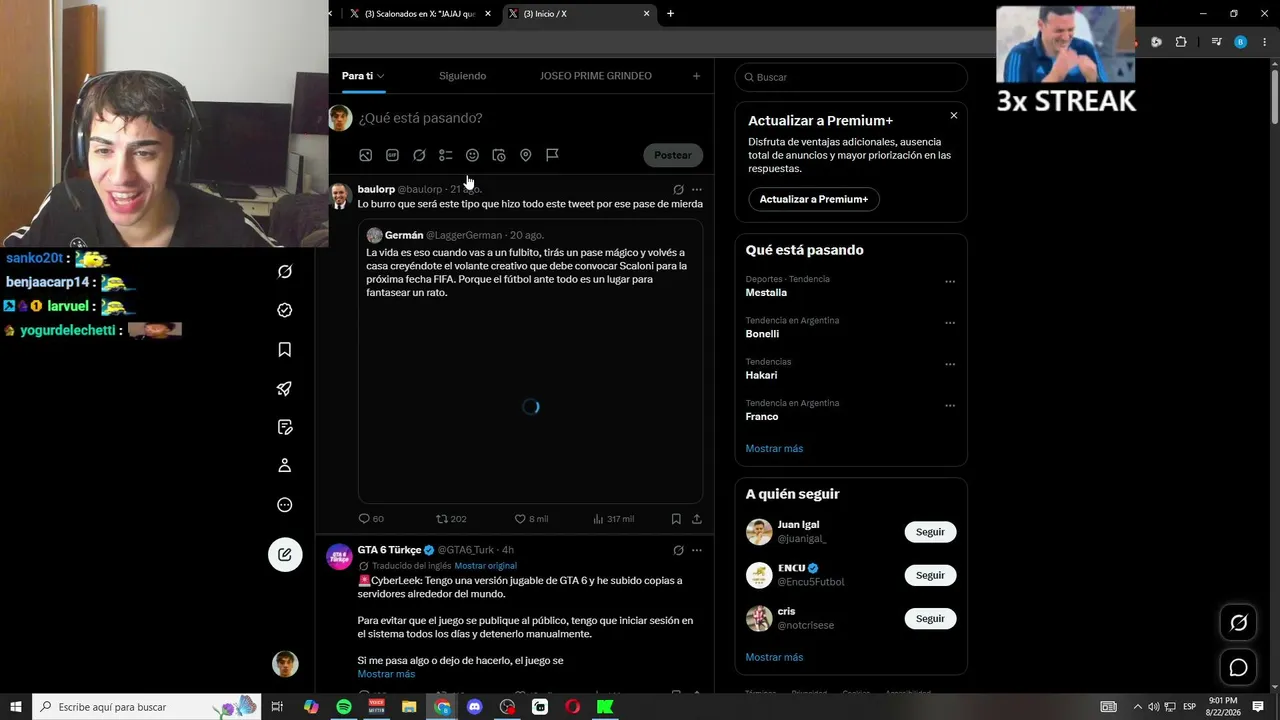Open Profile from the left sidebar
This screenshot has width=1280, height=720.
(x=285, y=465)
